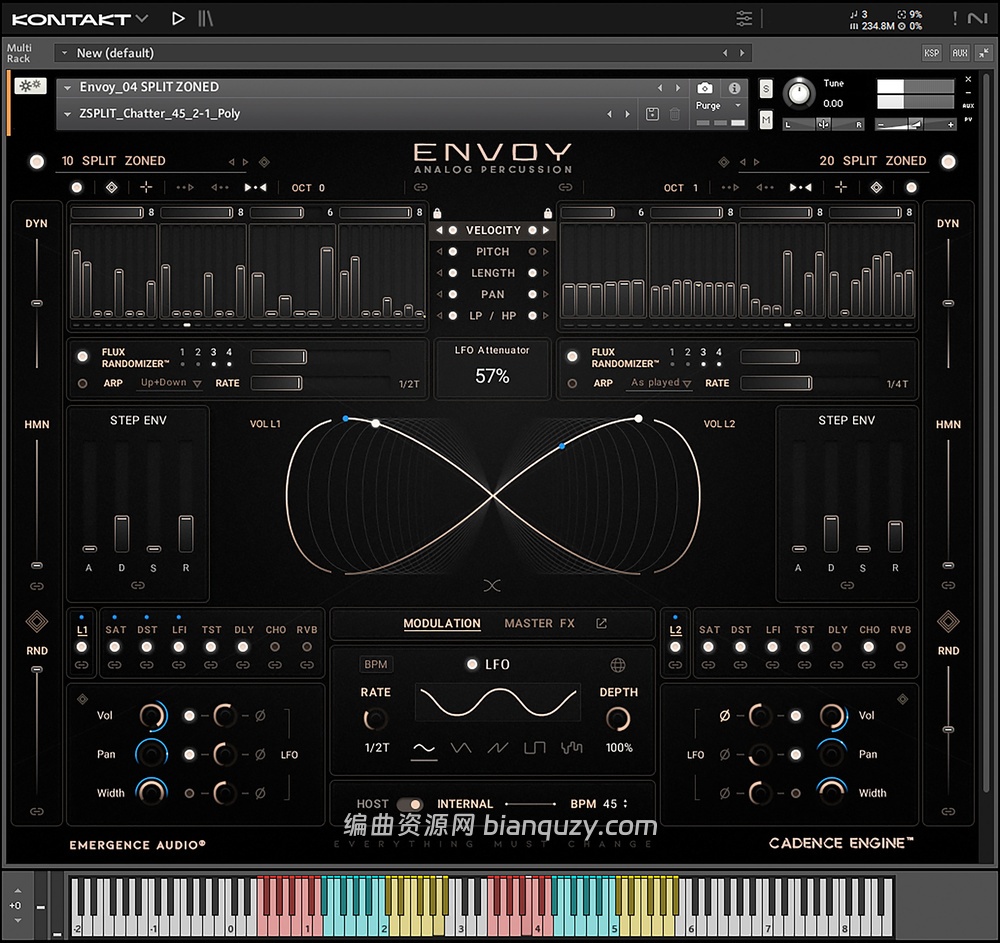Screen dimensions: 1000x943
Task: Click the BPM 45 stepper arrows
Action: tap(625, 804)
